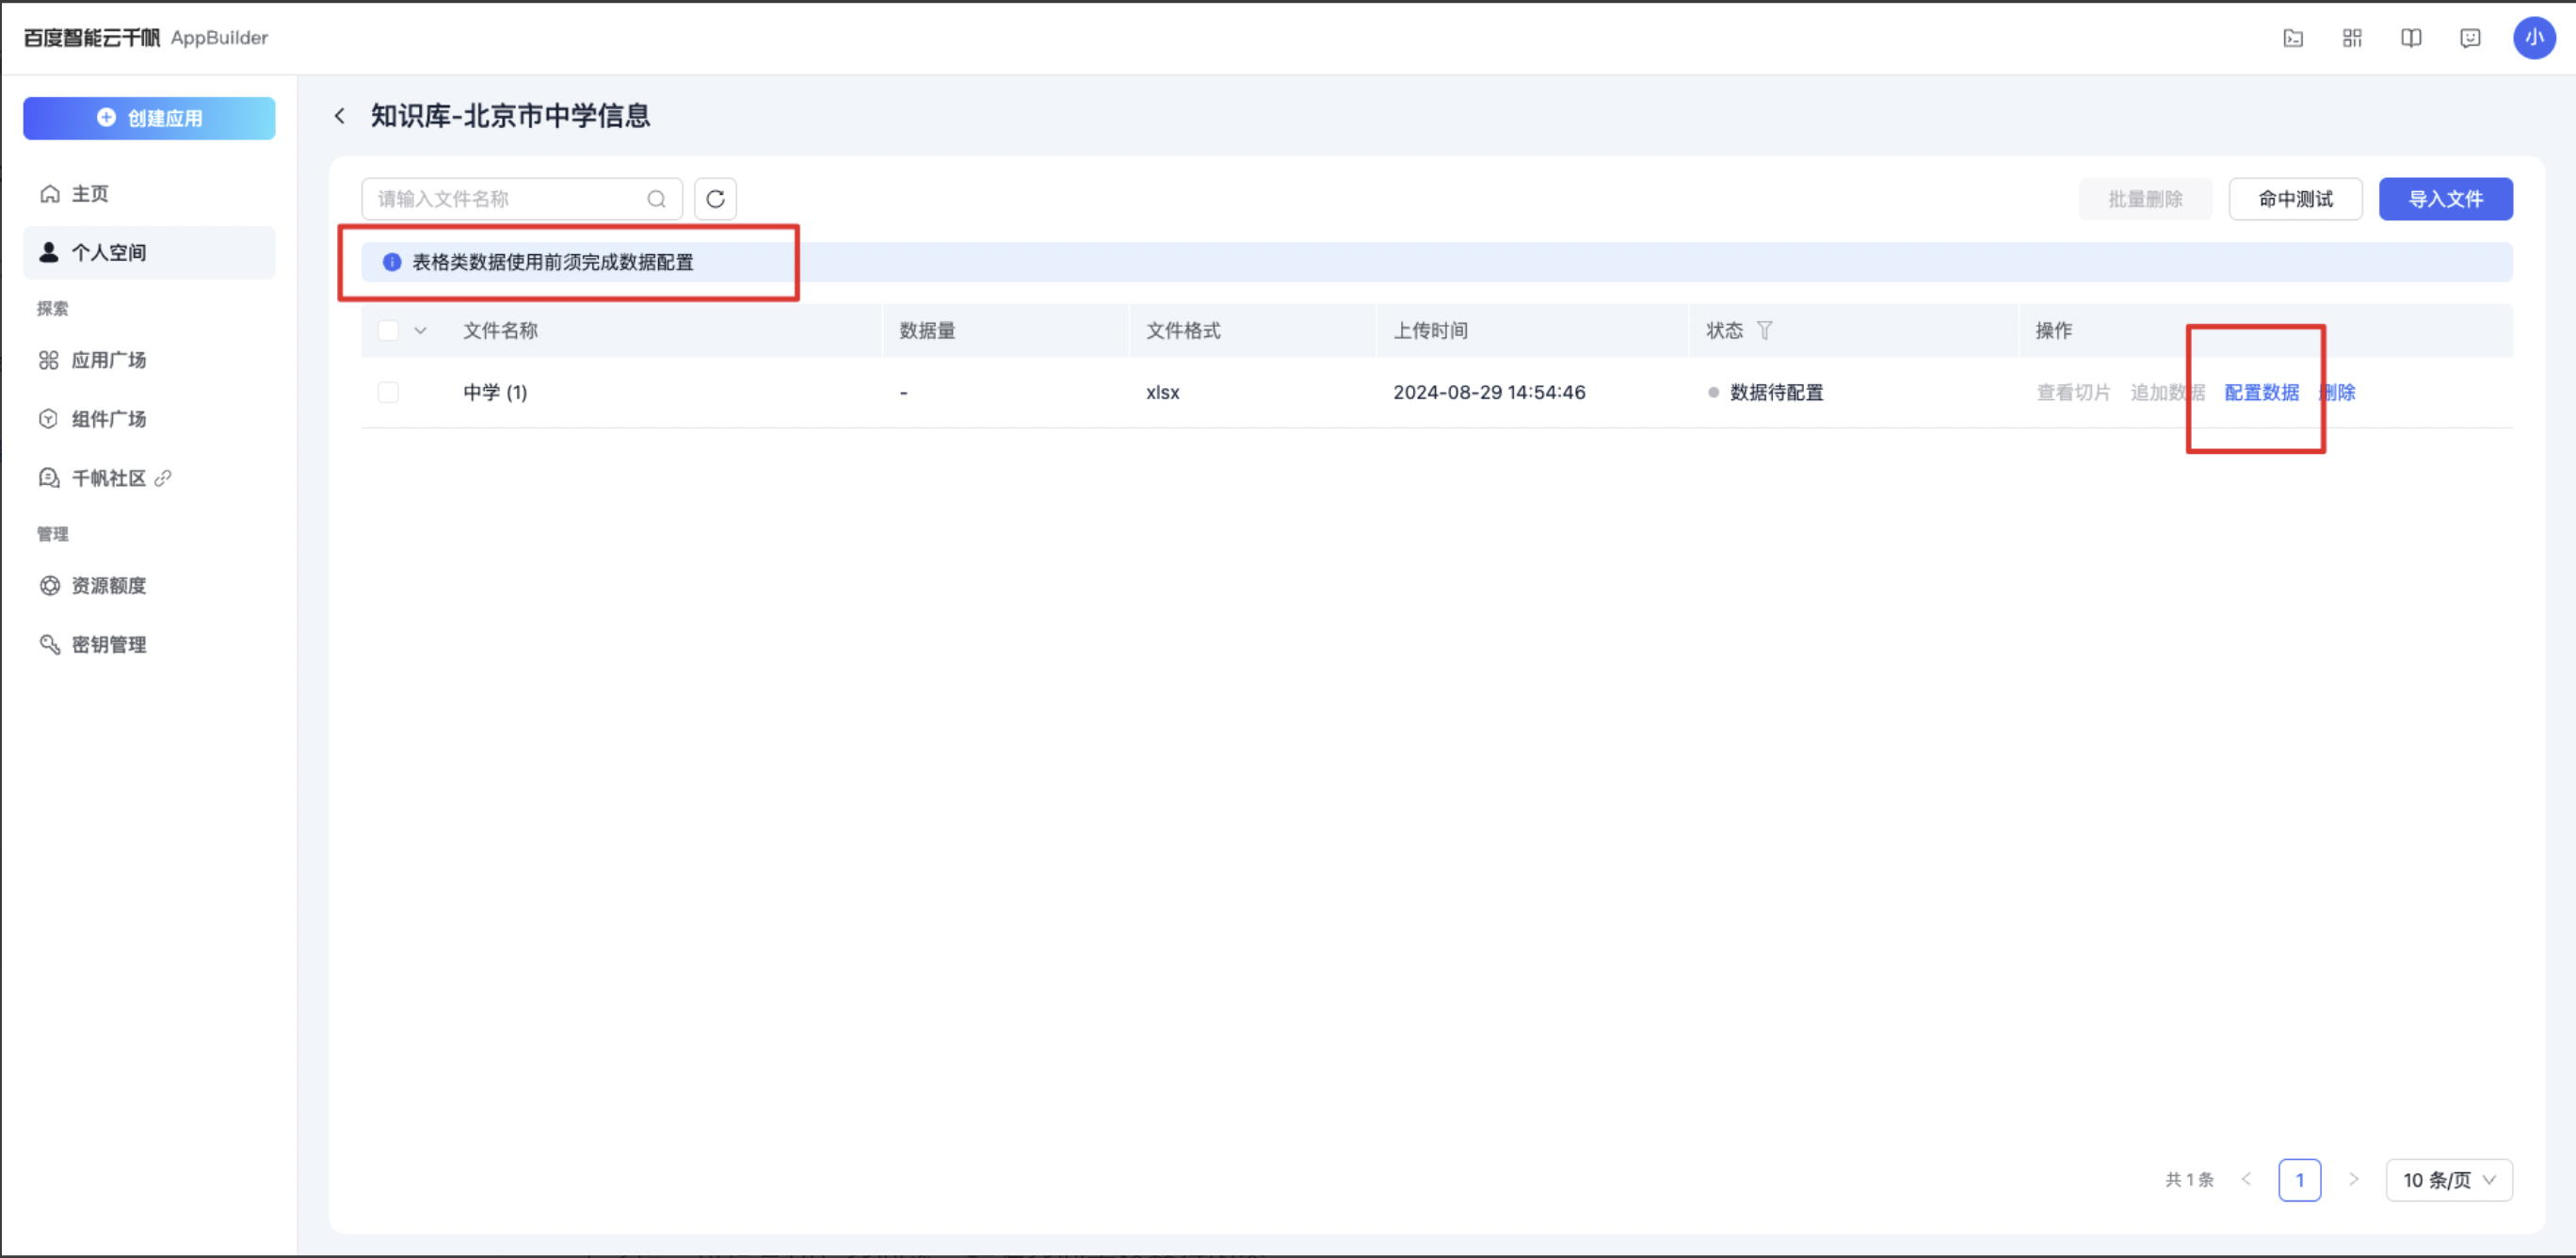Refresh the file list

tap(715, 199)
